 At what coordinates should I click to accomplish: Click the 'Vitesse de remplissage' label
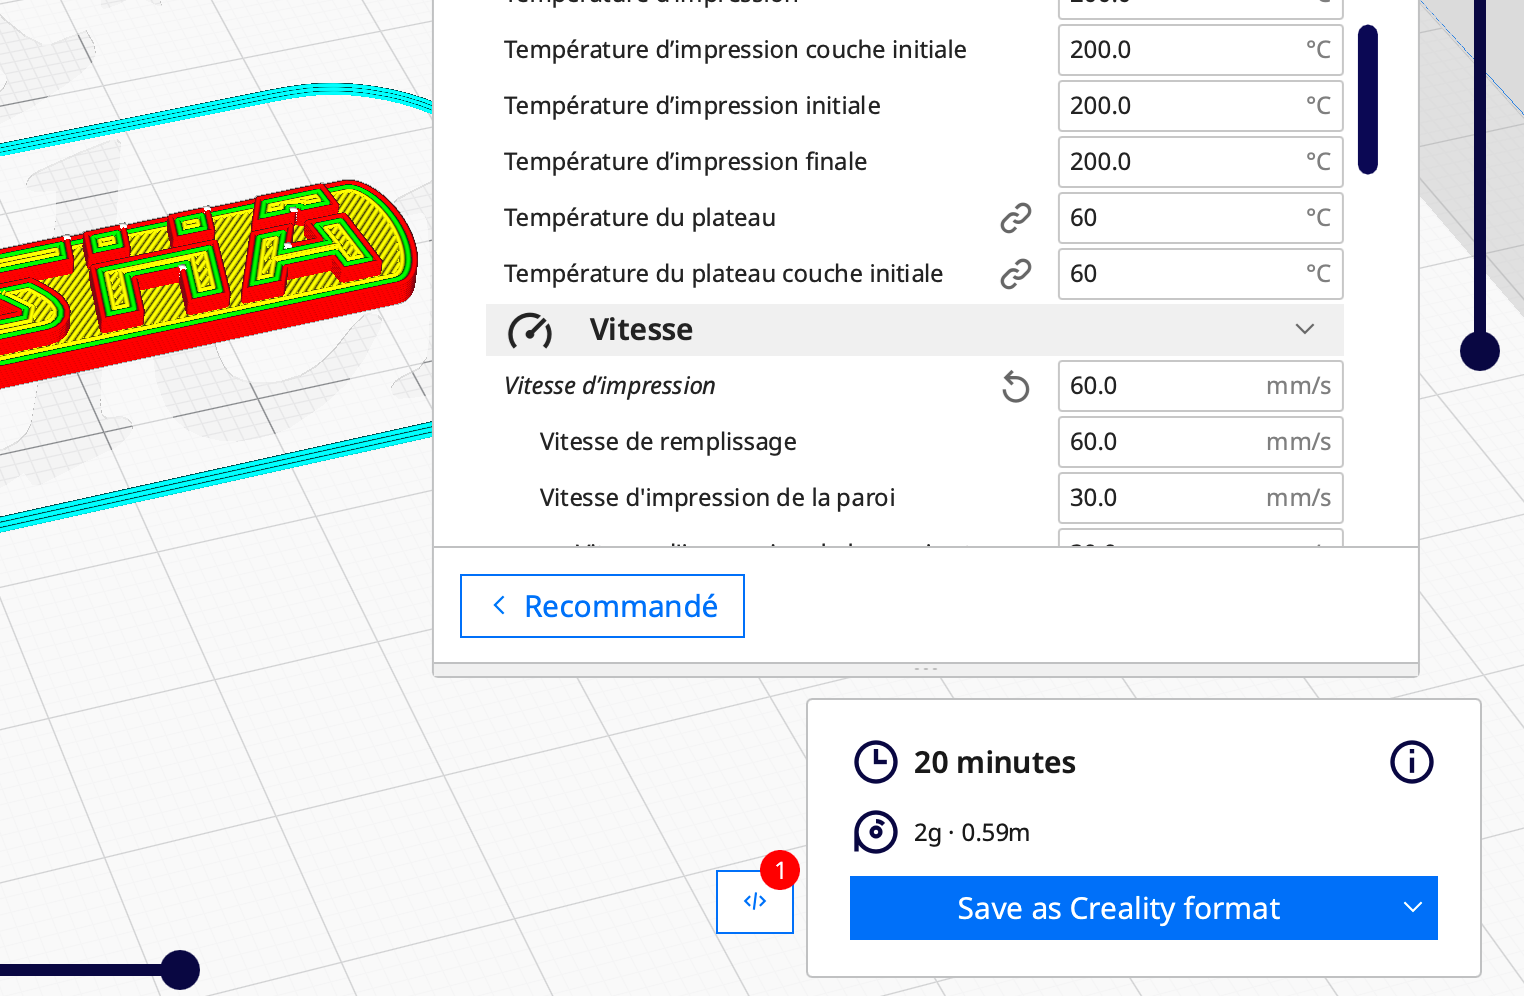tap(668, 442)
